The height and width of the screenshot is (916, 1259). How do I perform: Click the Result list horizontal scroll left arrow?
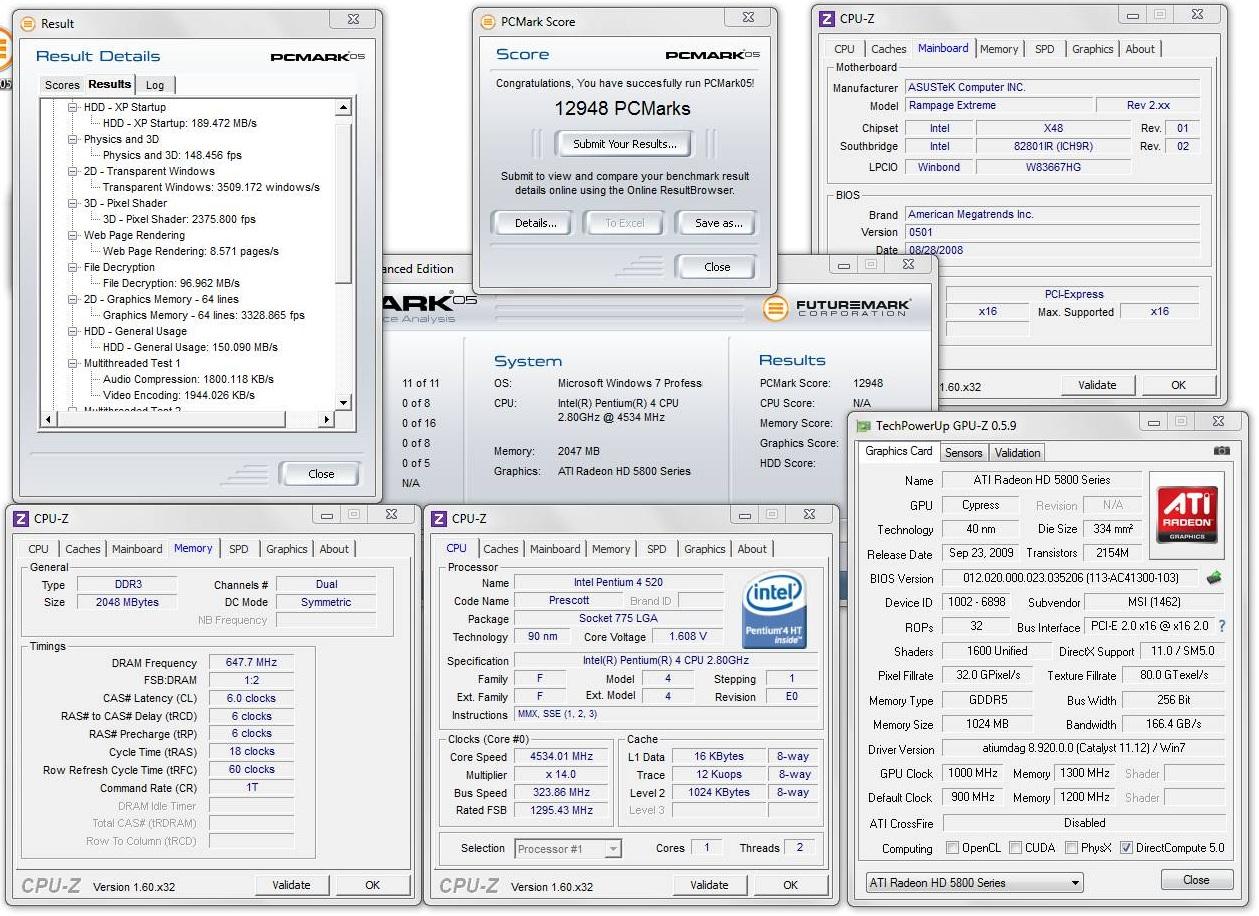(x=48, y=419)
